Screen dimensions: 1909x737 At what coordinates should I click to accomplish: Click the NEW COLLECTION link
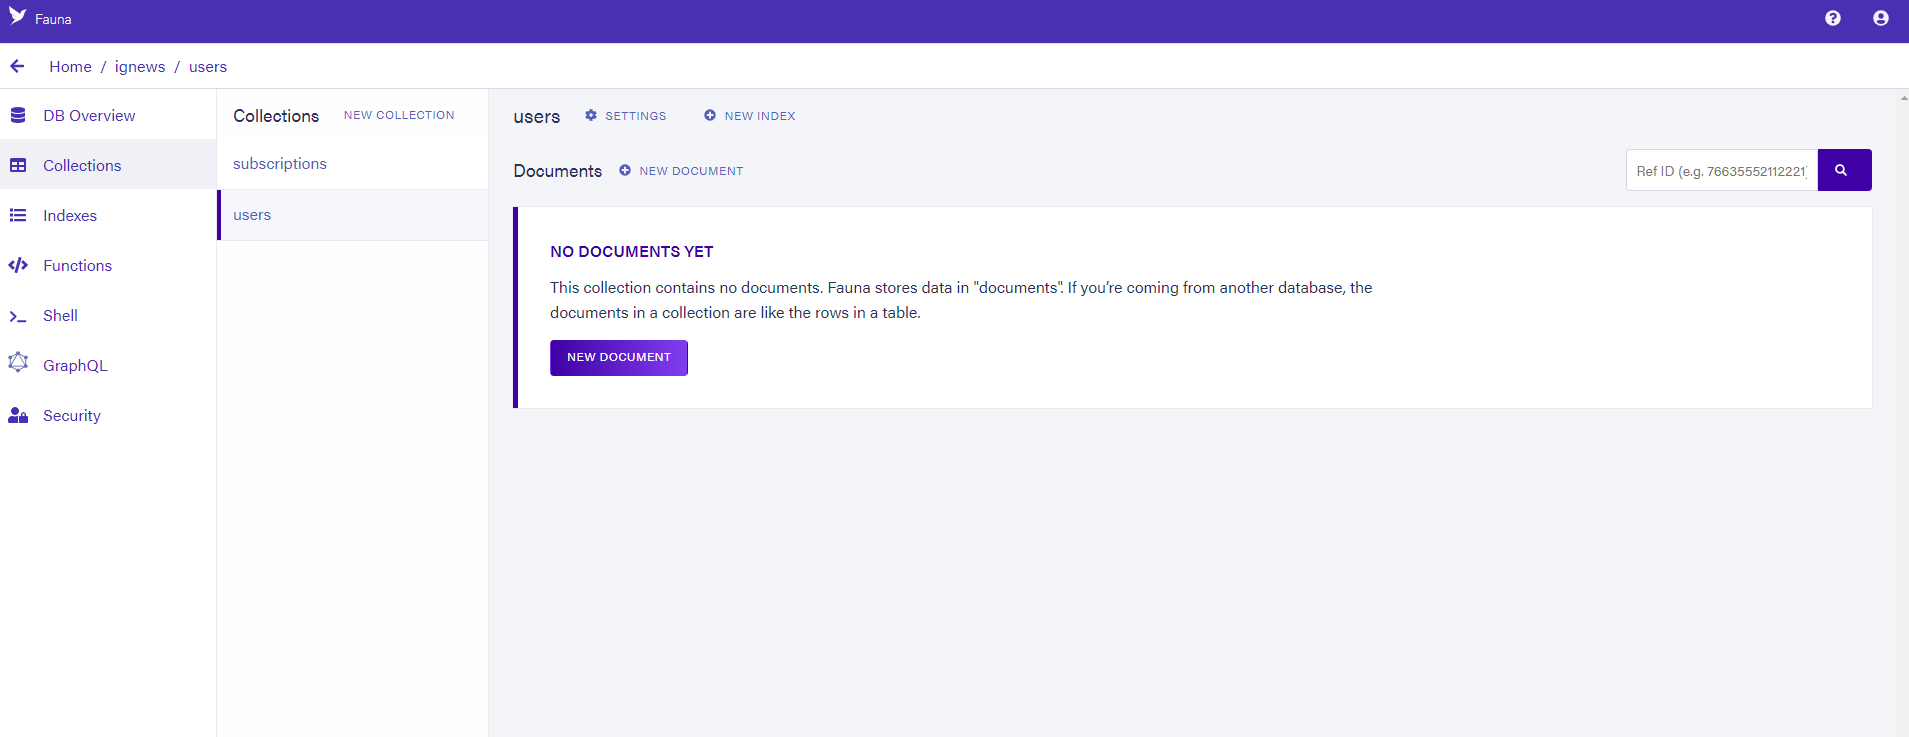coord(399,115)
